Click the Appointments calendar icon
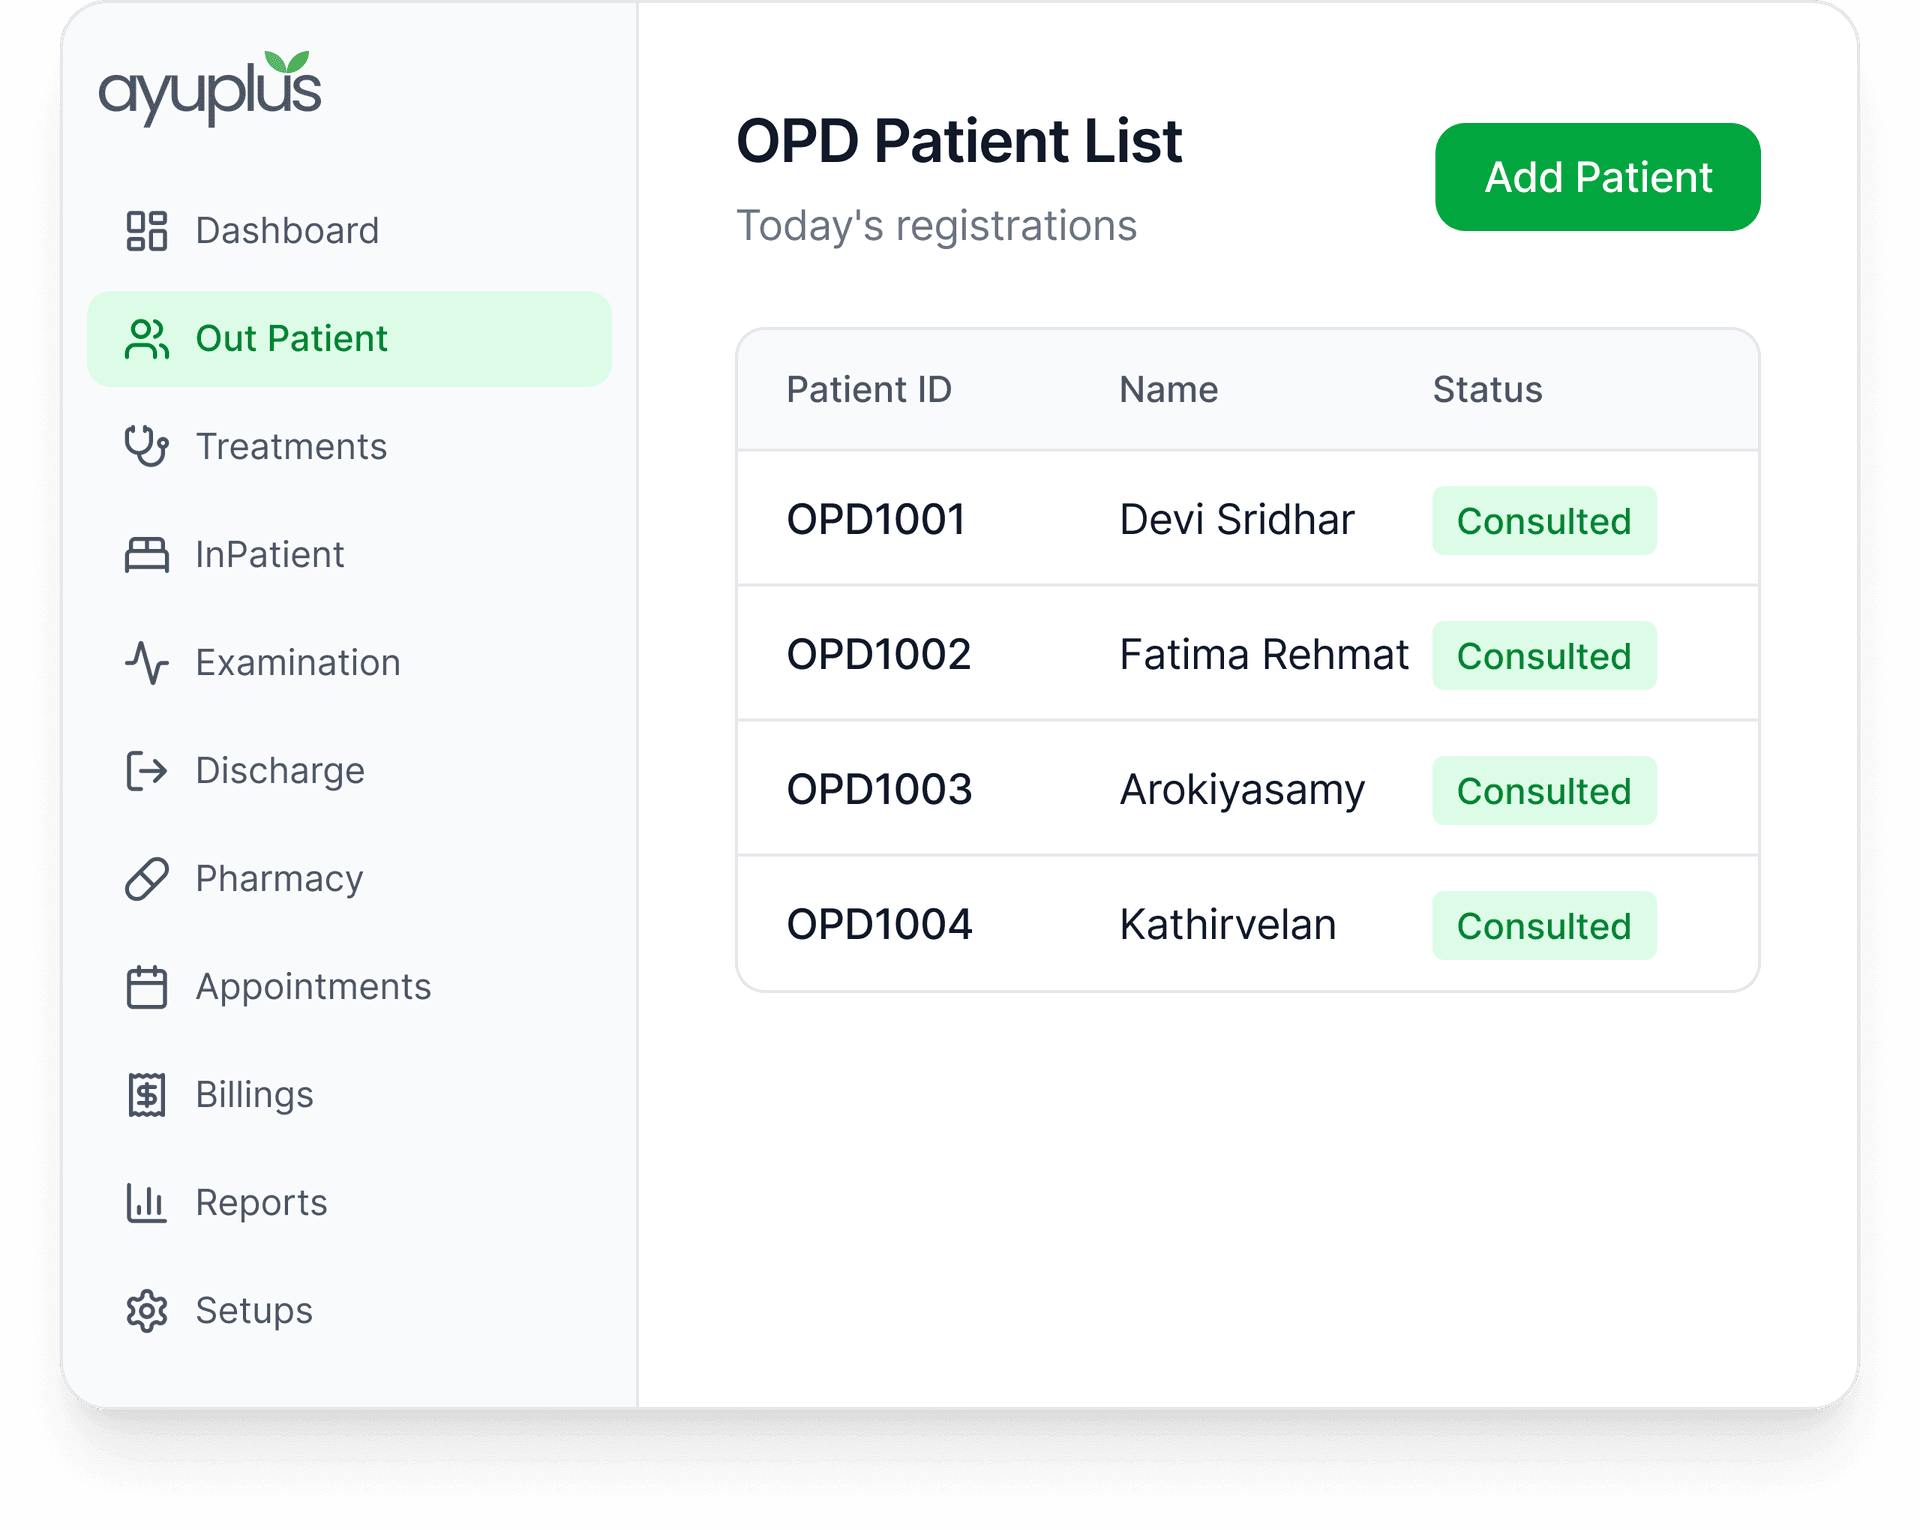The height and width of the screenshot is (1530, 1920). [x=146, y=987]
